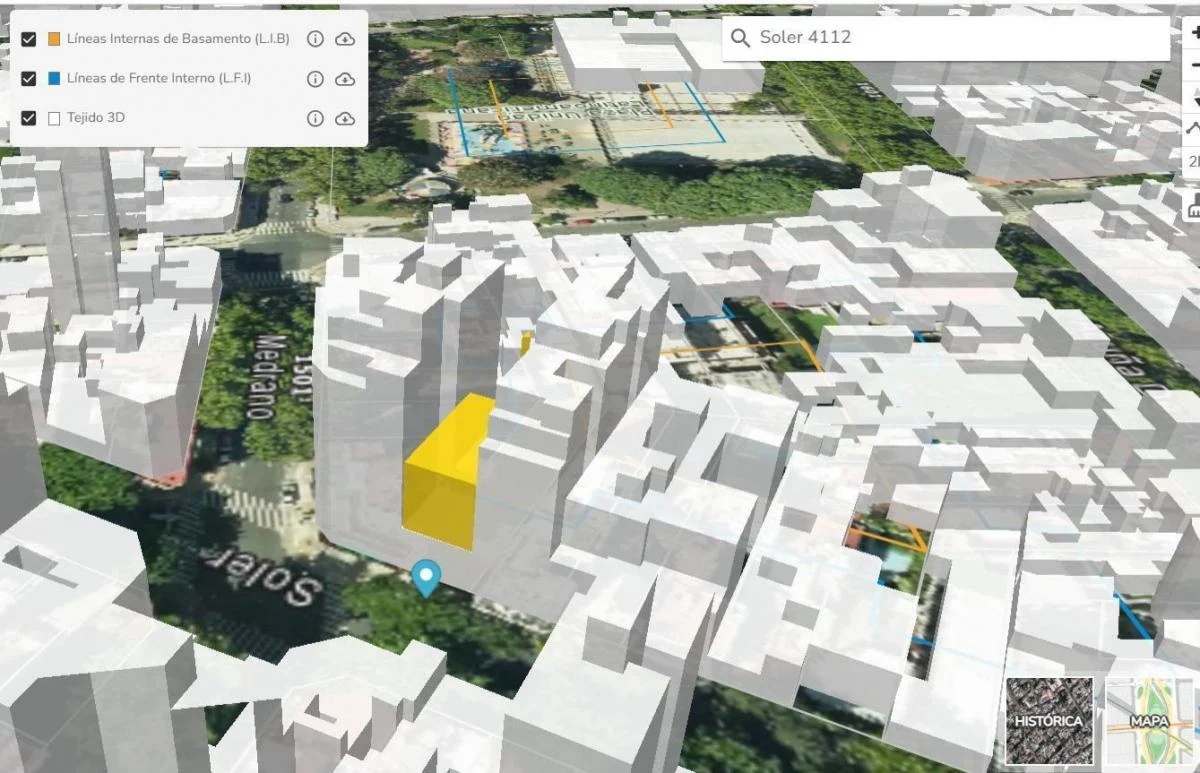Toggle the Líneas de Frente Interno checkbox

[29, 79]
